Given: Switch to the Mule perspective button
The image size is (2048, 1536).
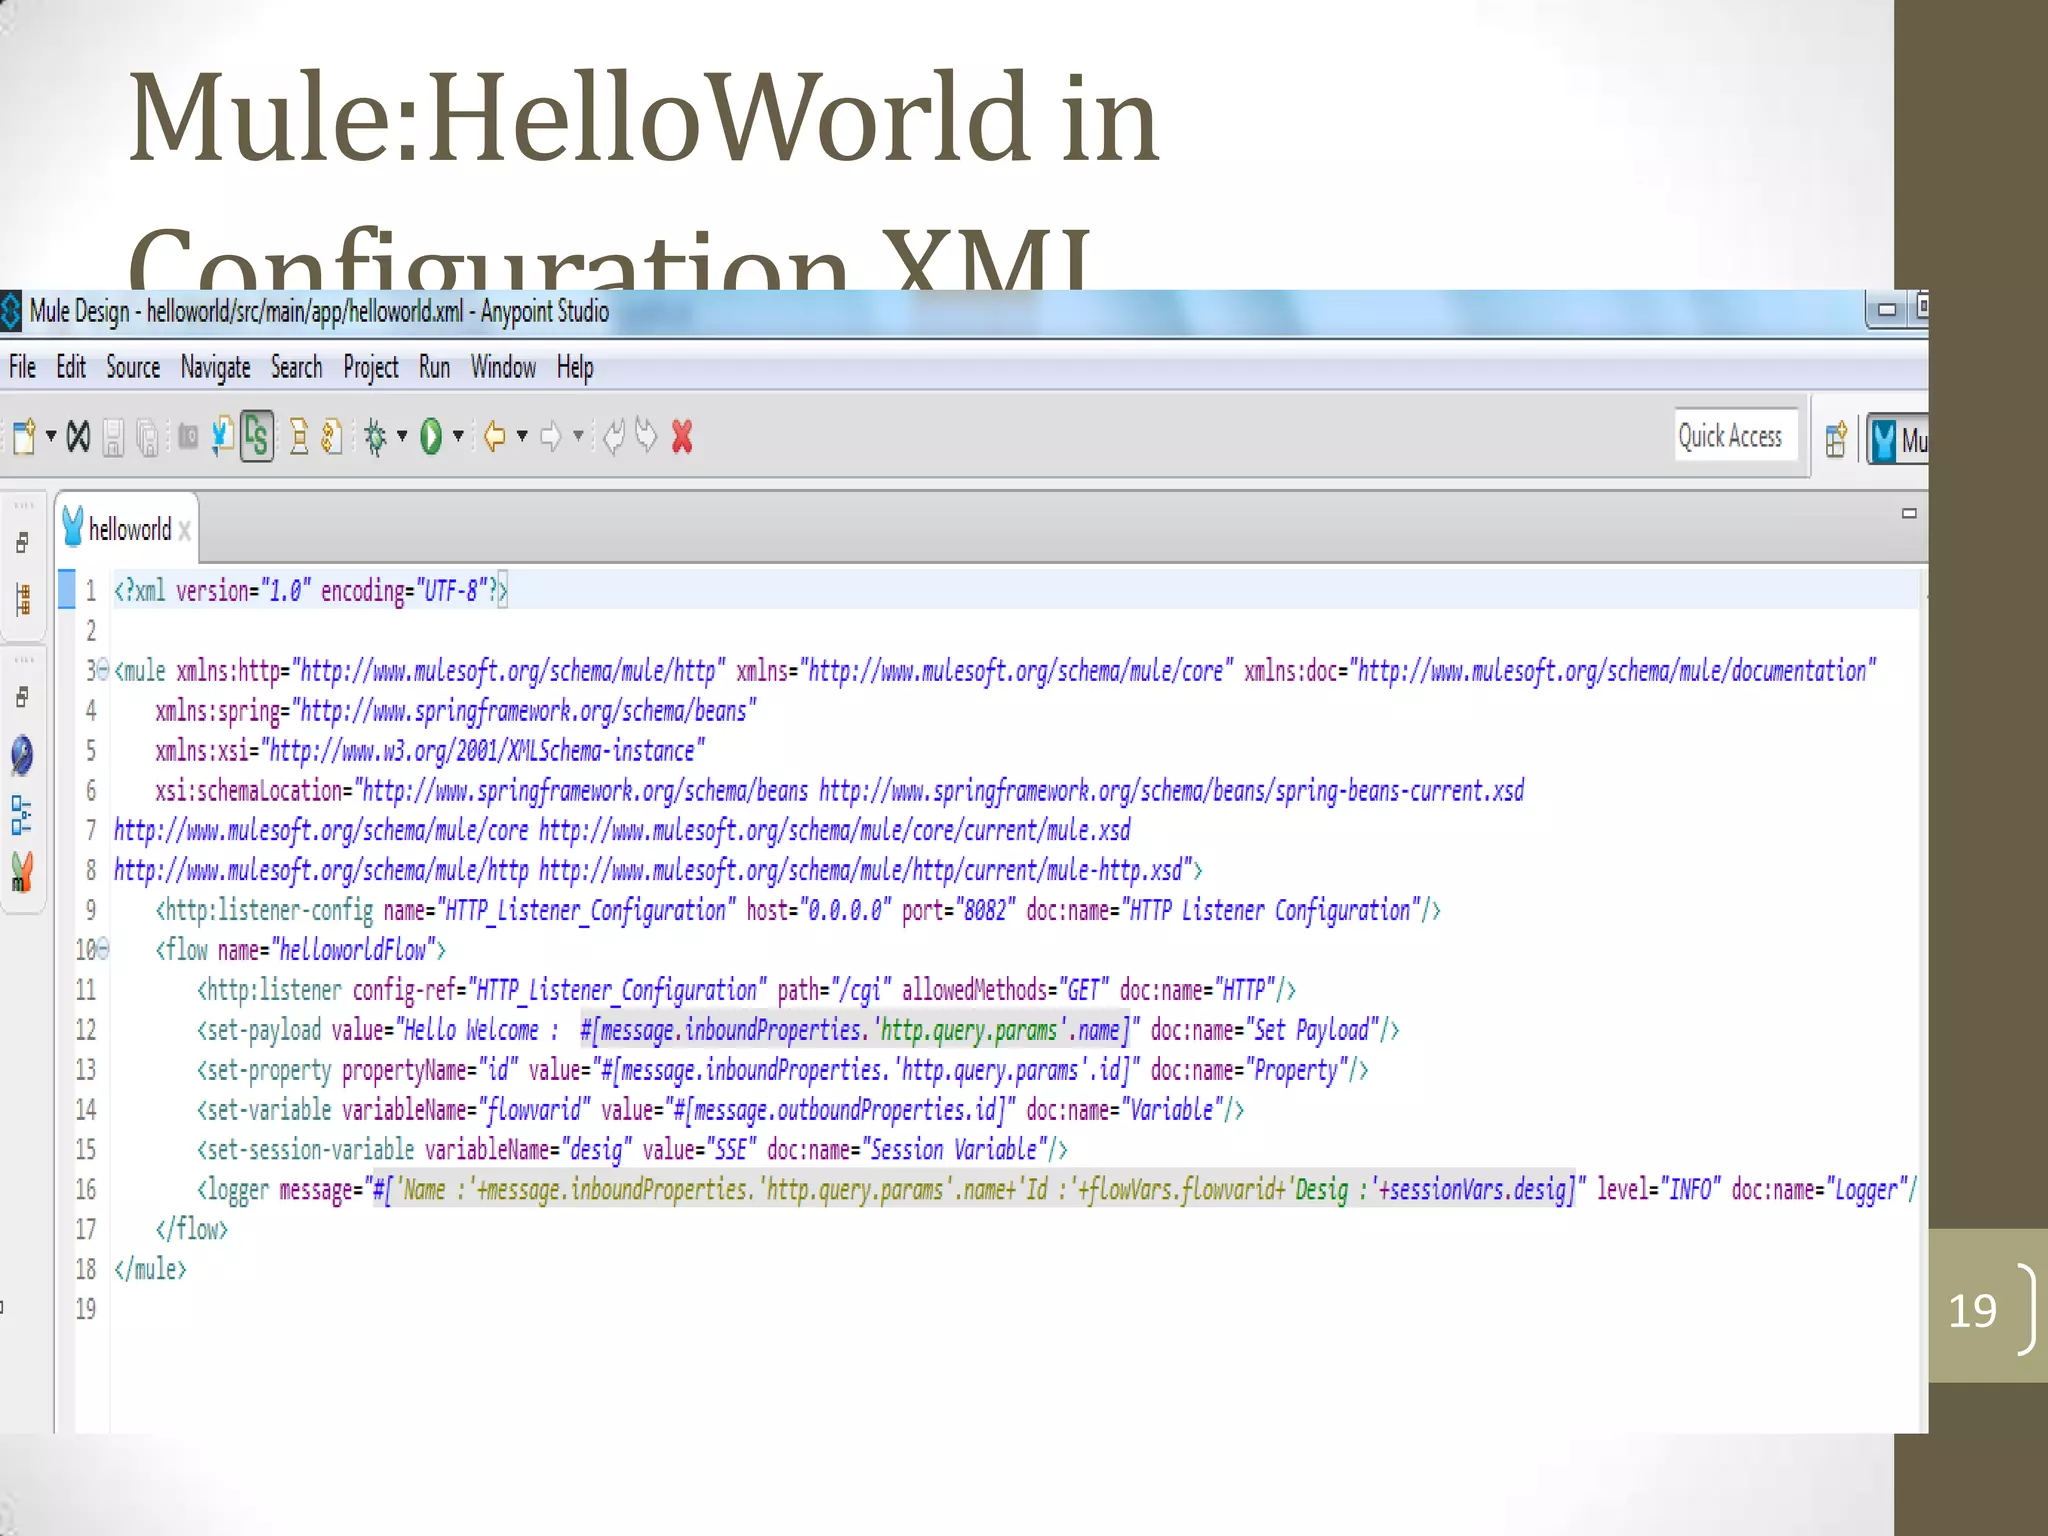Looking at the screenshot, I should 1898,439.
